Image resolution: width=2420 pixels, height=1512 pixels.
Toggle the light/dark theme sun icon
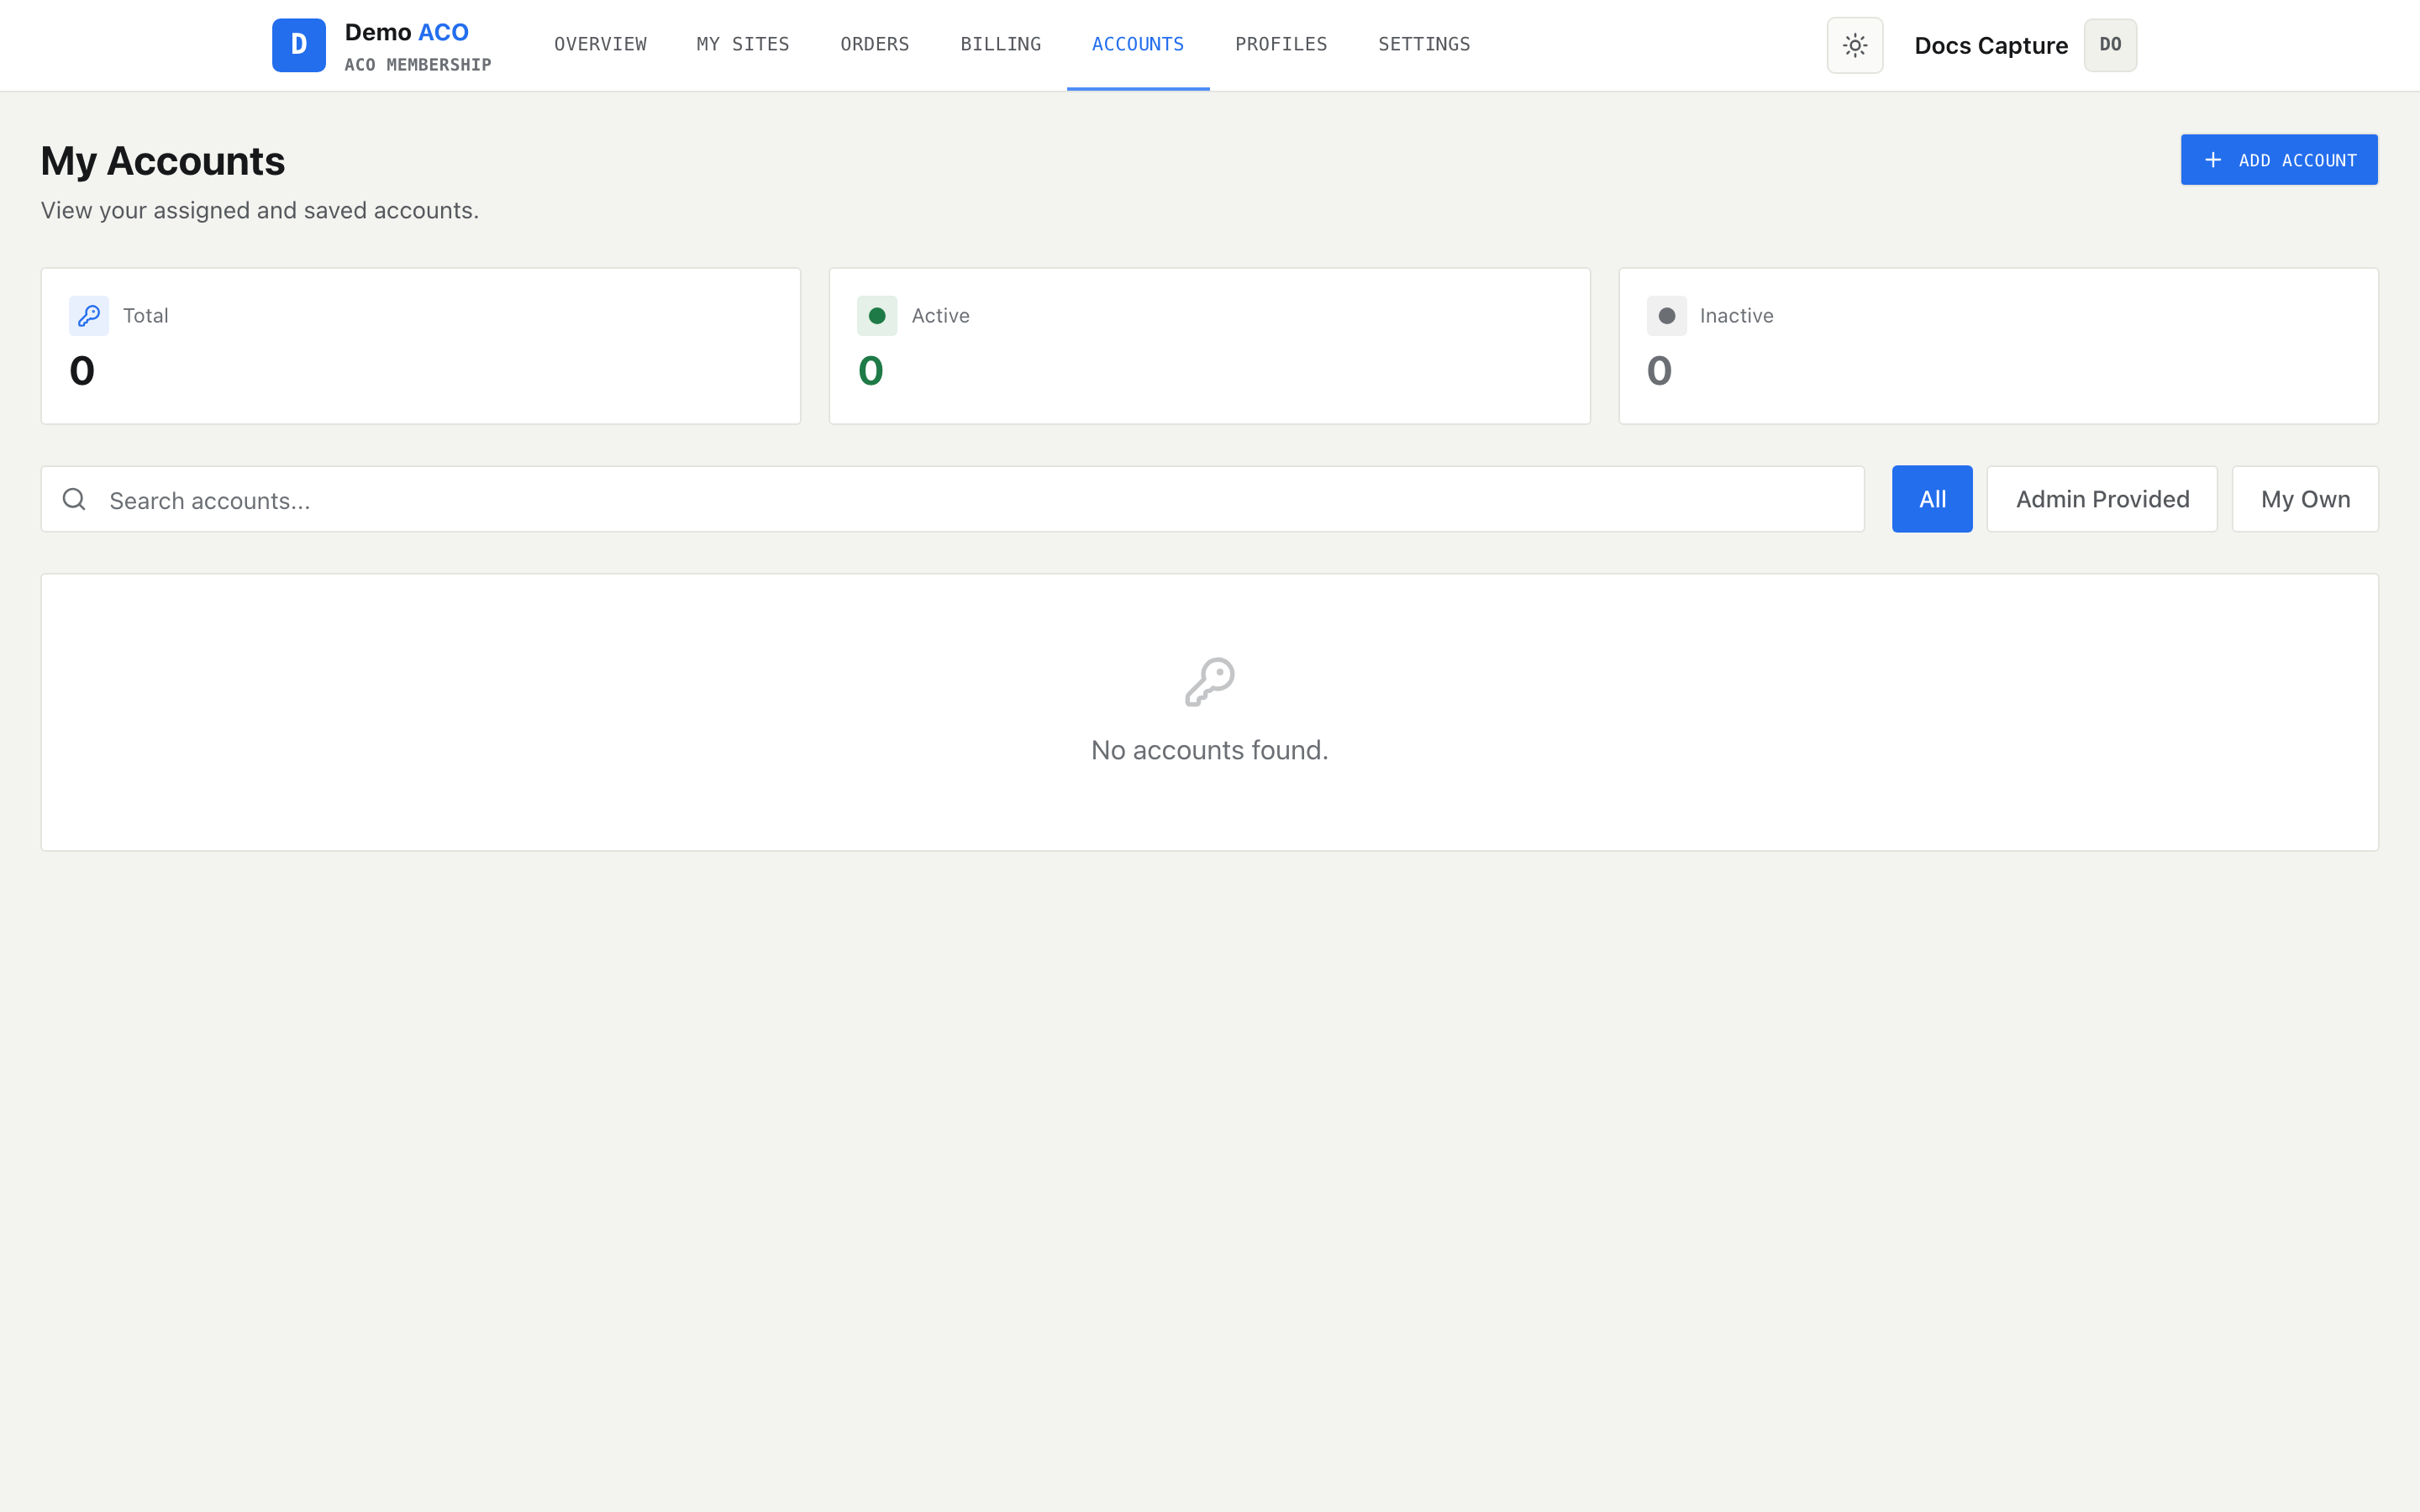coord(1855,45)
